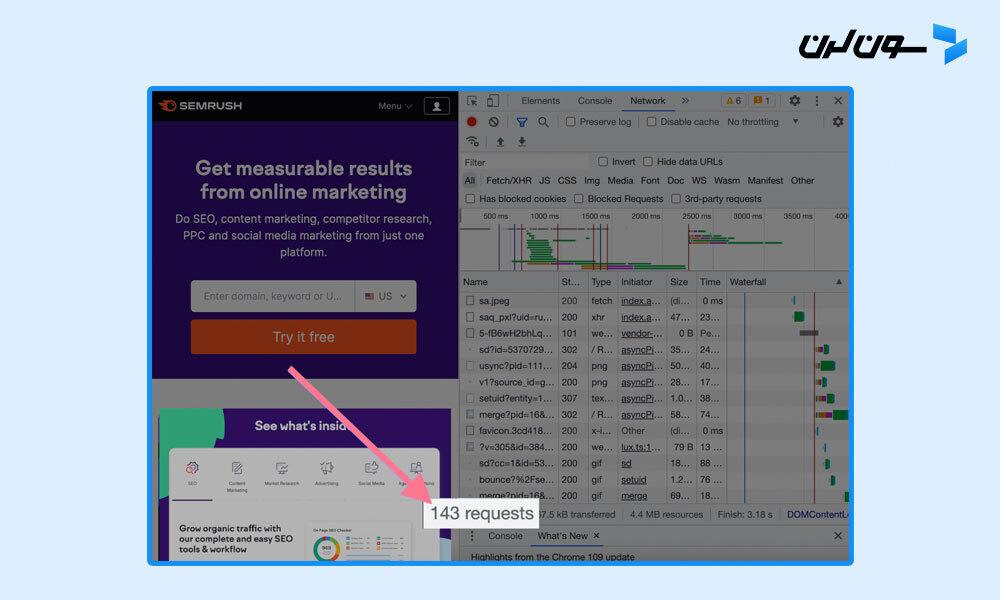Close the bottom drawer panel
This screenshot has height=600, width=1000.
838,536
